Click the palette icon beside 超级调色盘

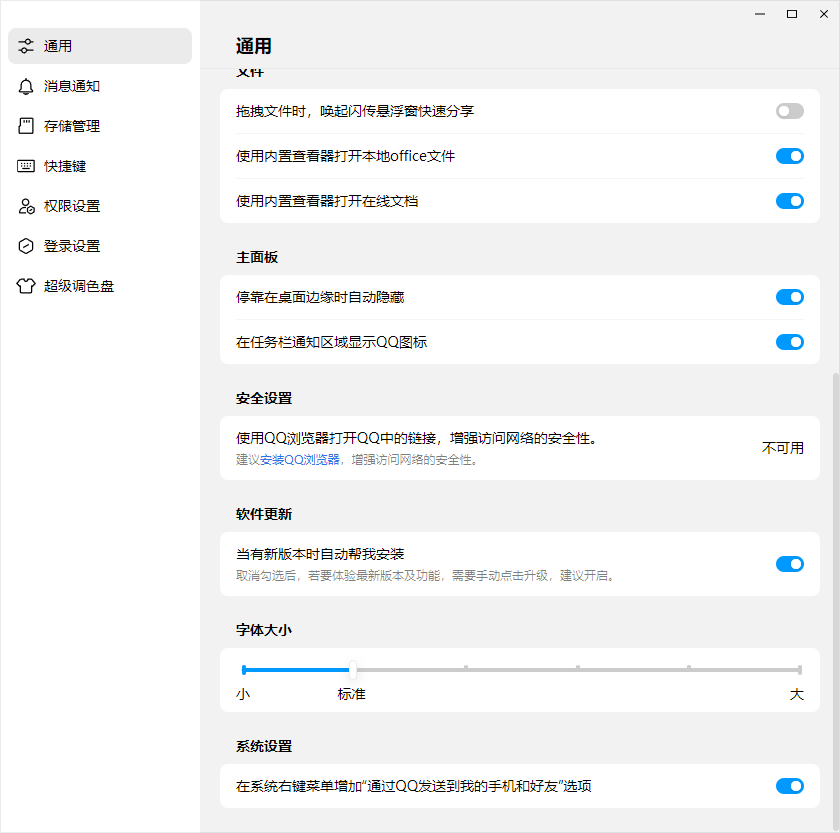[x=26, y=286]
